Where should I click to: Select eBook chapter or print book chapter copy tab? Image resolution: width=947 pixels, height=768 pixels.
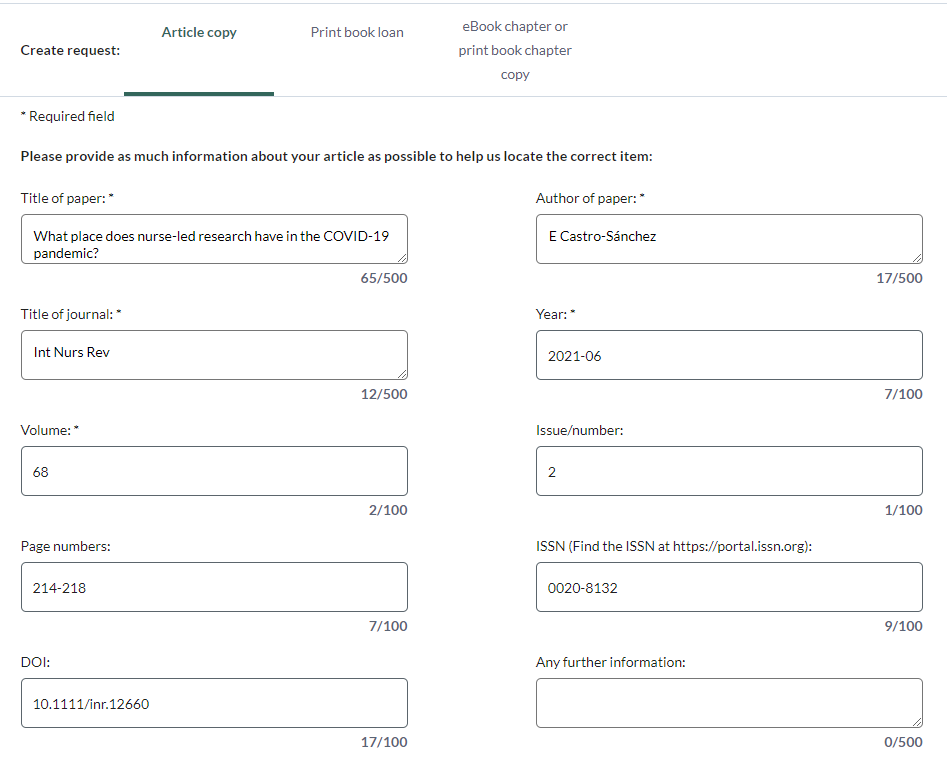(515, 50)
